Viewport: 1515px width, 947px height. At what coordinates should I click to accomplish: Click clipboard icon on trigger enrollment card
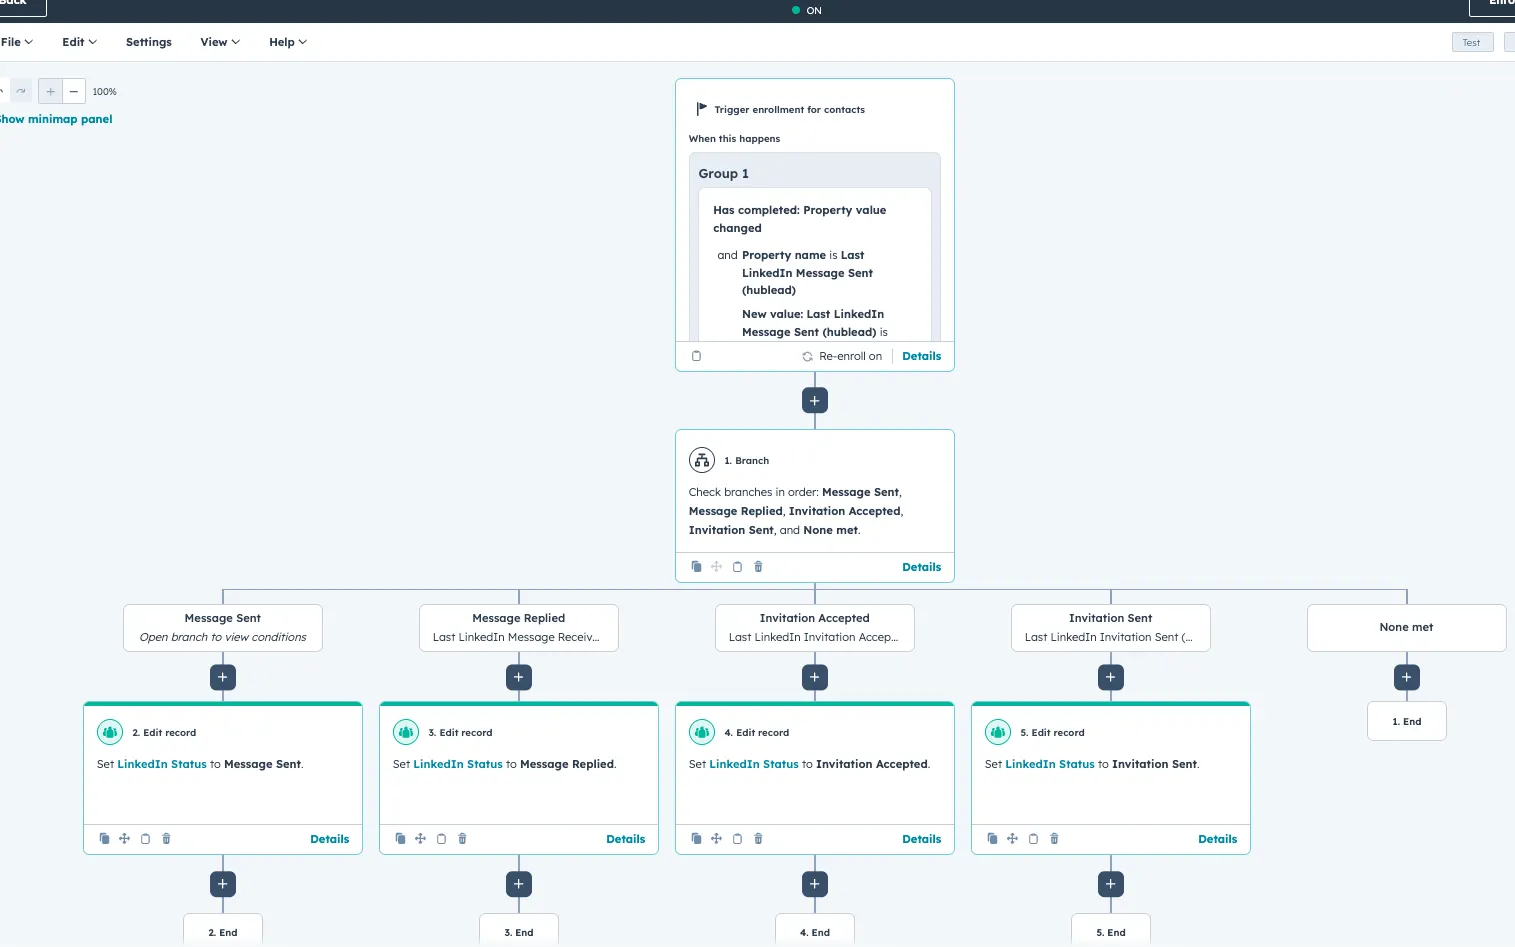click(x=697, y=356)
